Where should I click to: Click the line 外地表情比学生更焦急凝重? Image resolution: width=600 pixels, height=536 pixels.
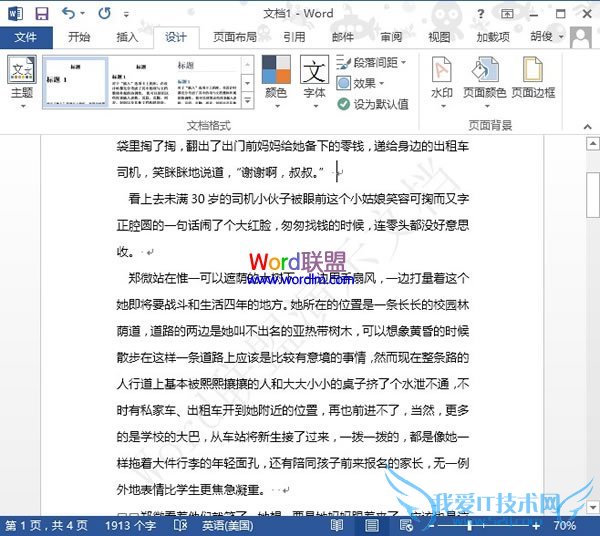(x=191, y=489)
